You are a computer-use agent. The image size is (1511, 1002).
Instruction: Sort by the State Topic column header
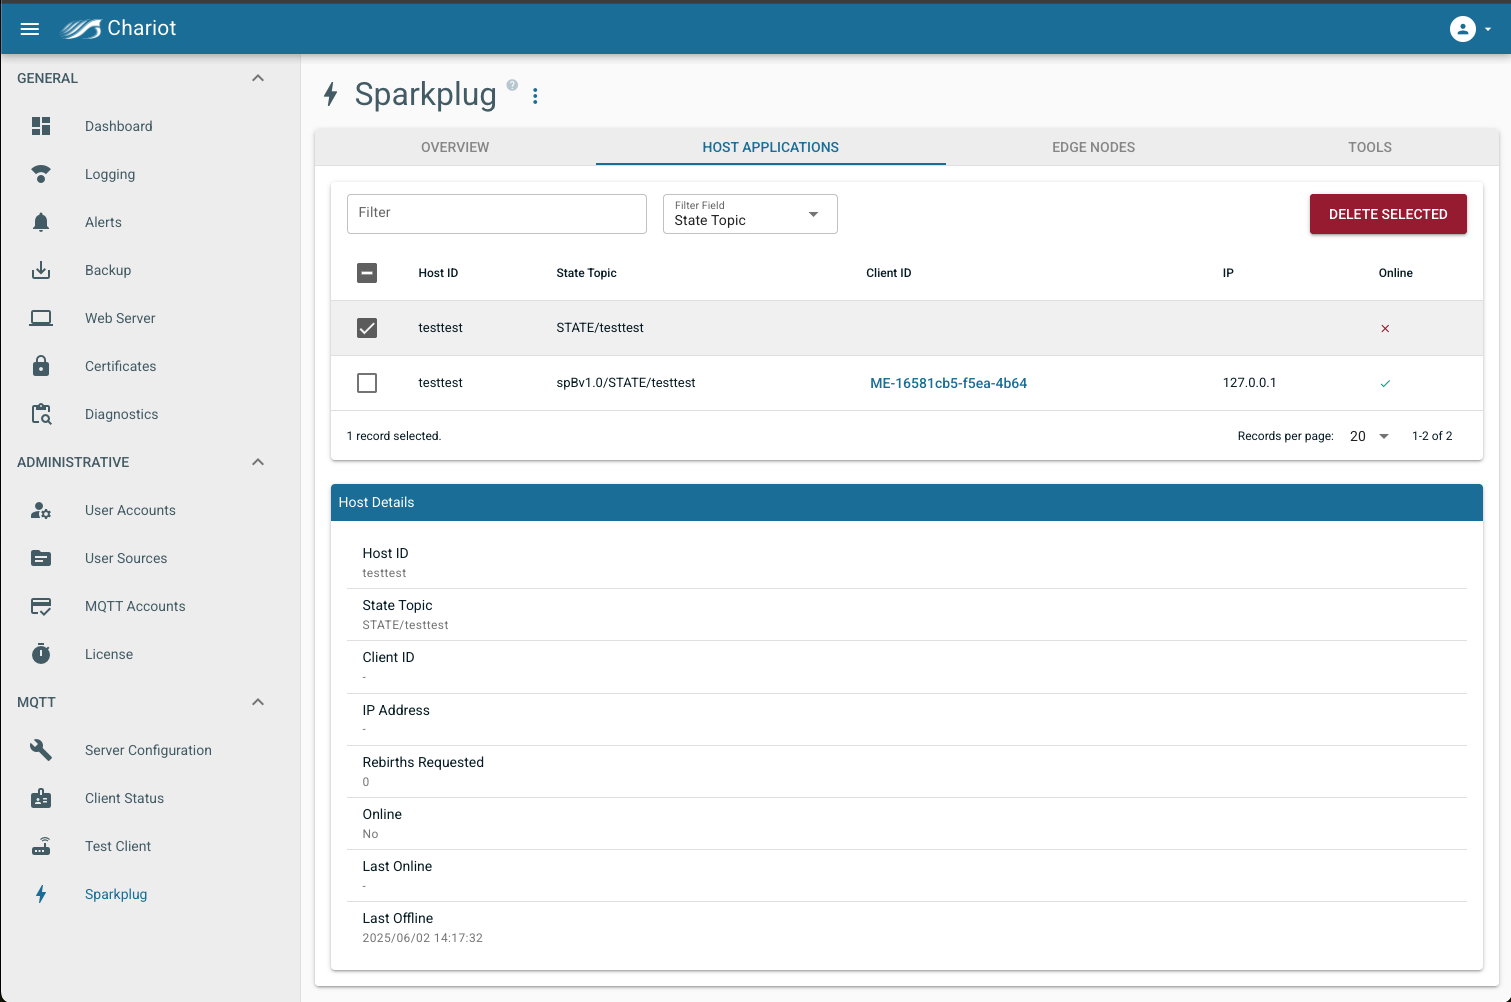(586, 273)
